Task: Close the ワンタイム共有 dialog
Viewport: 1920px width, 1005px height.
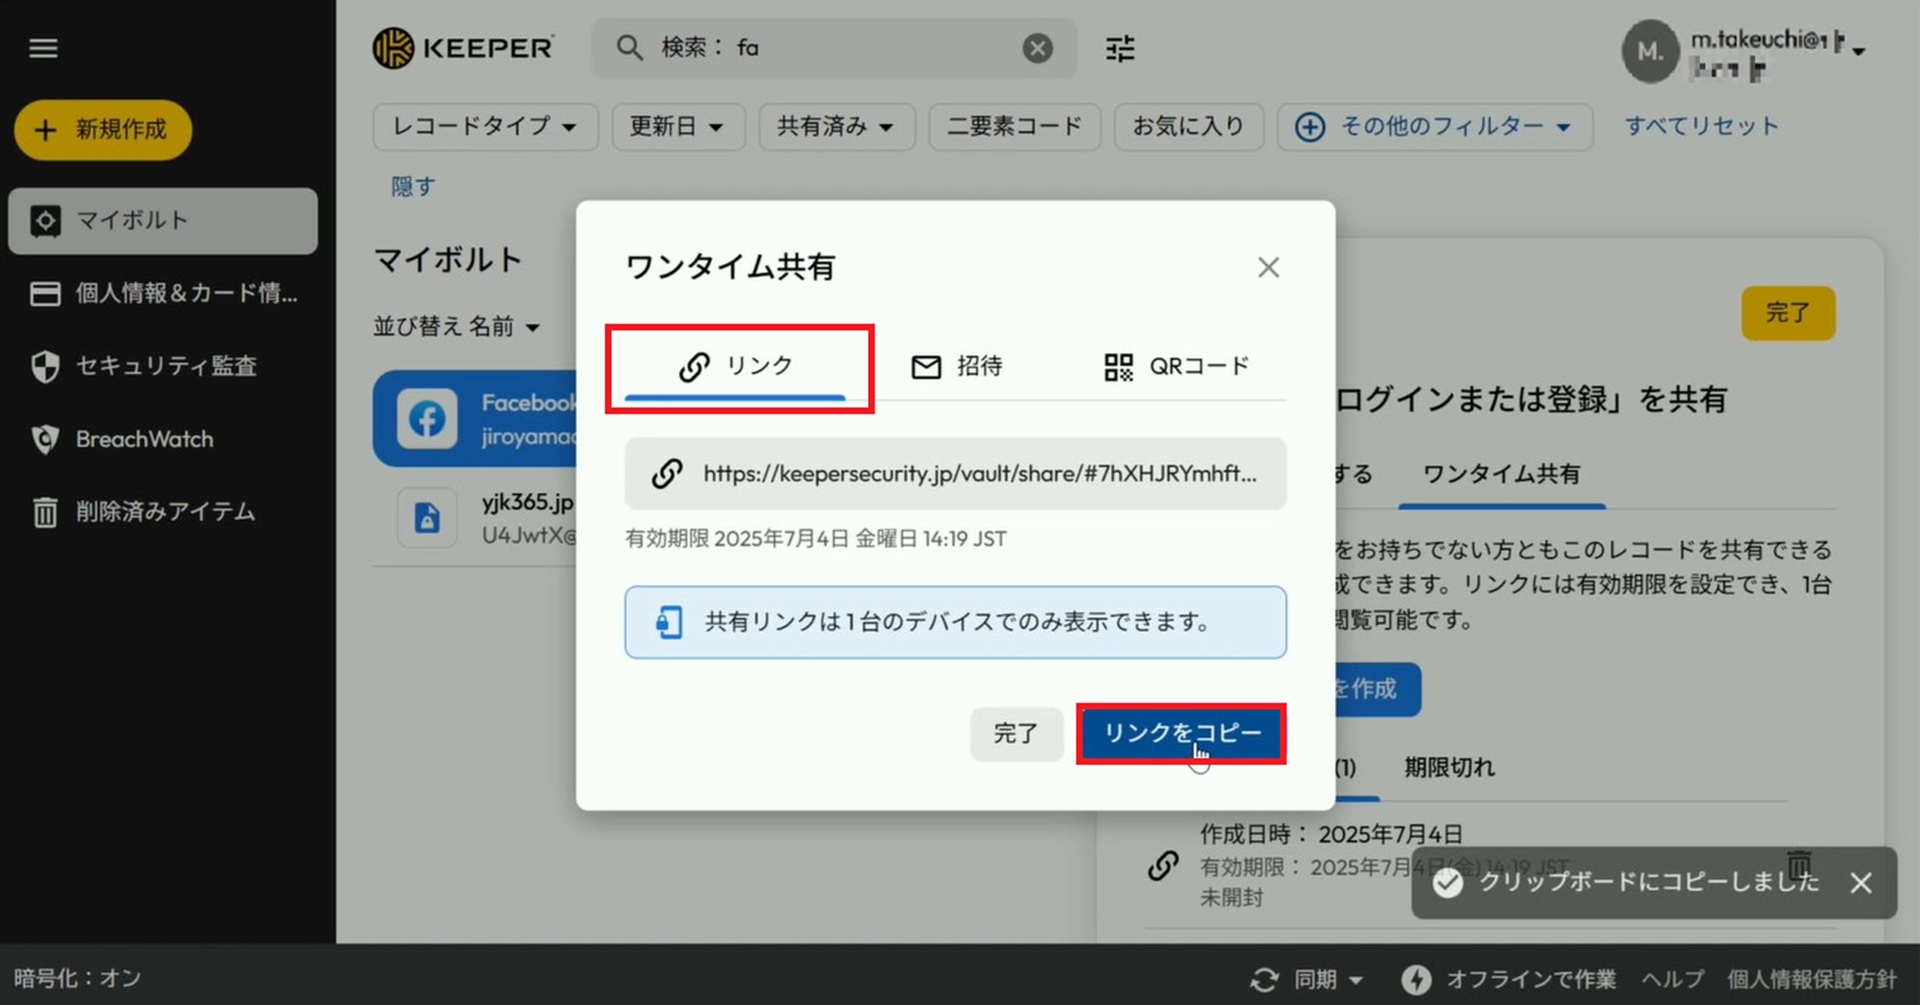Action: (x=1268, y=268)
